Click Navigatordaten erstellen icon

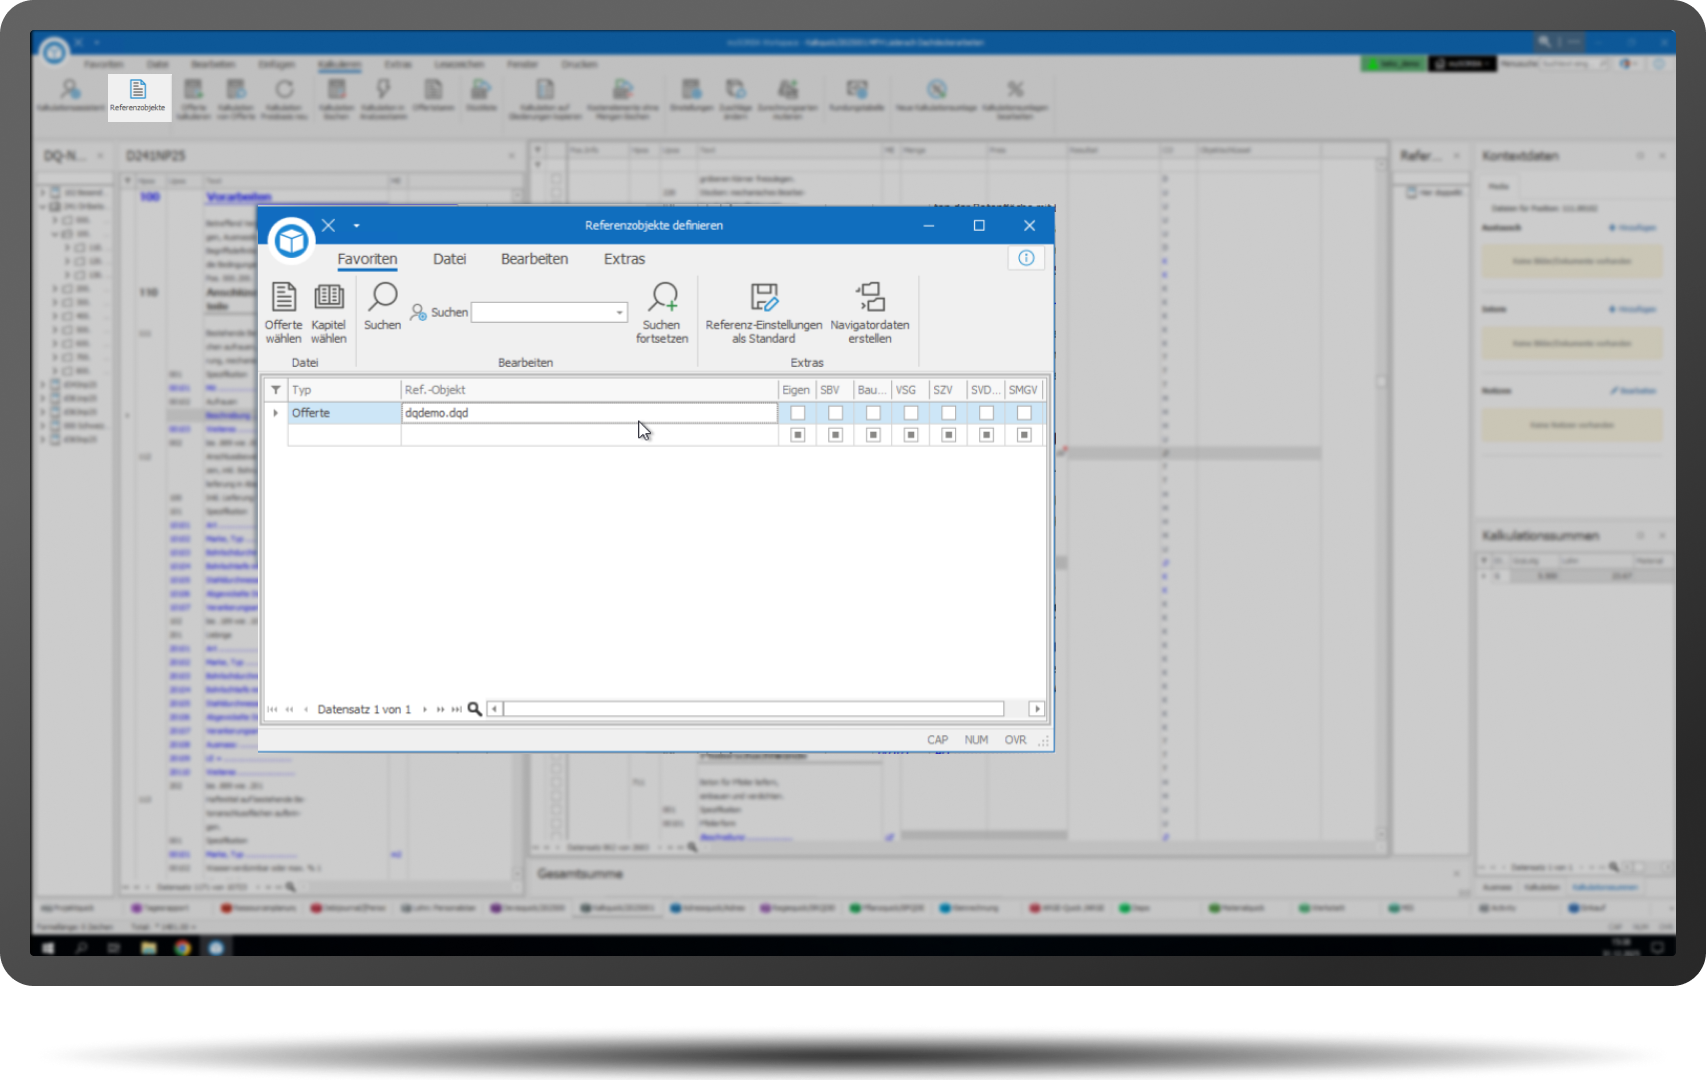coord(870,298)
